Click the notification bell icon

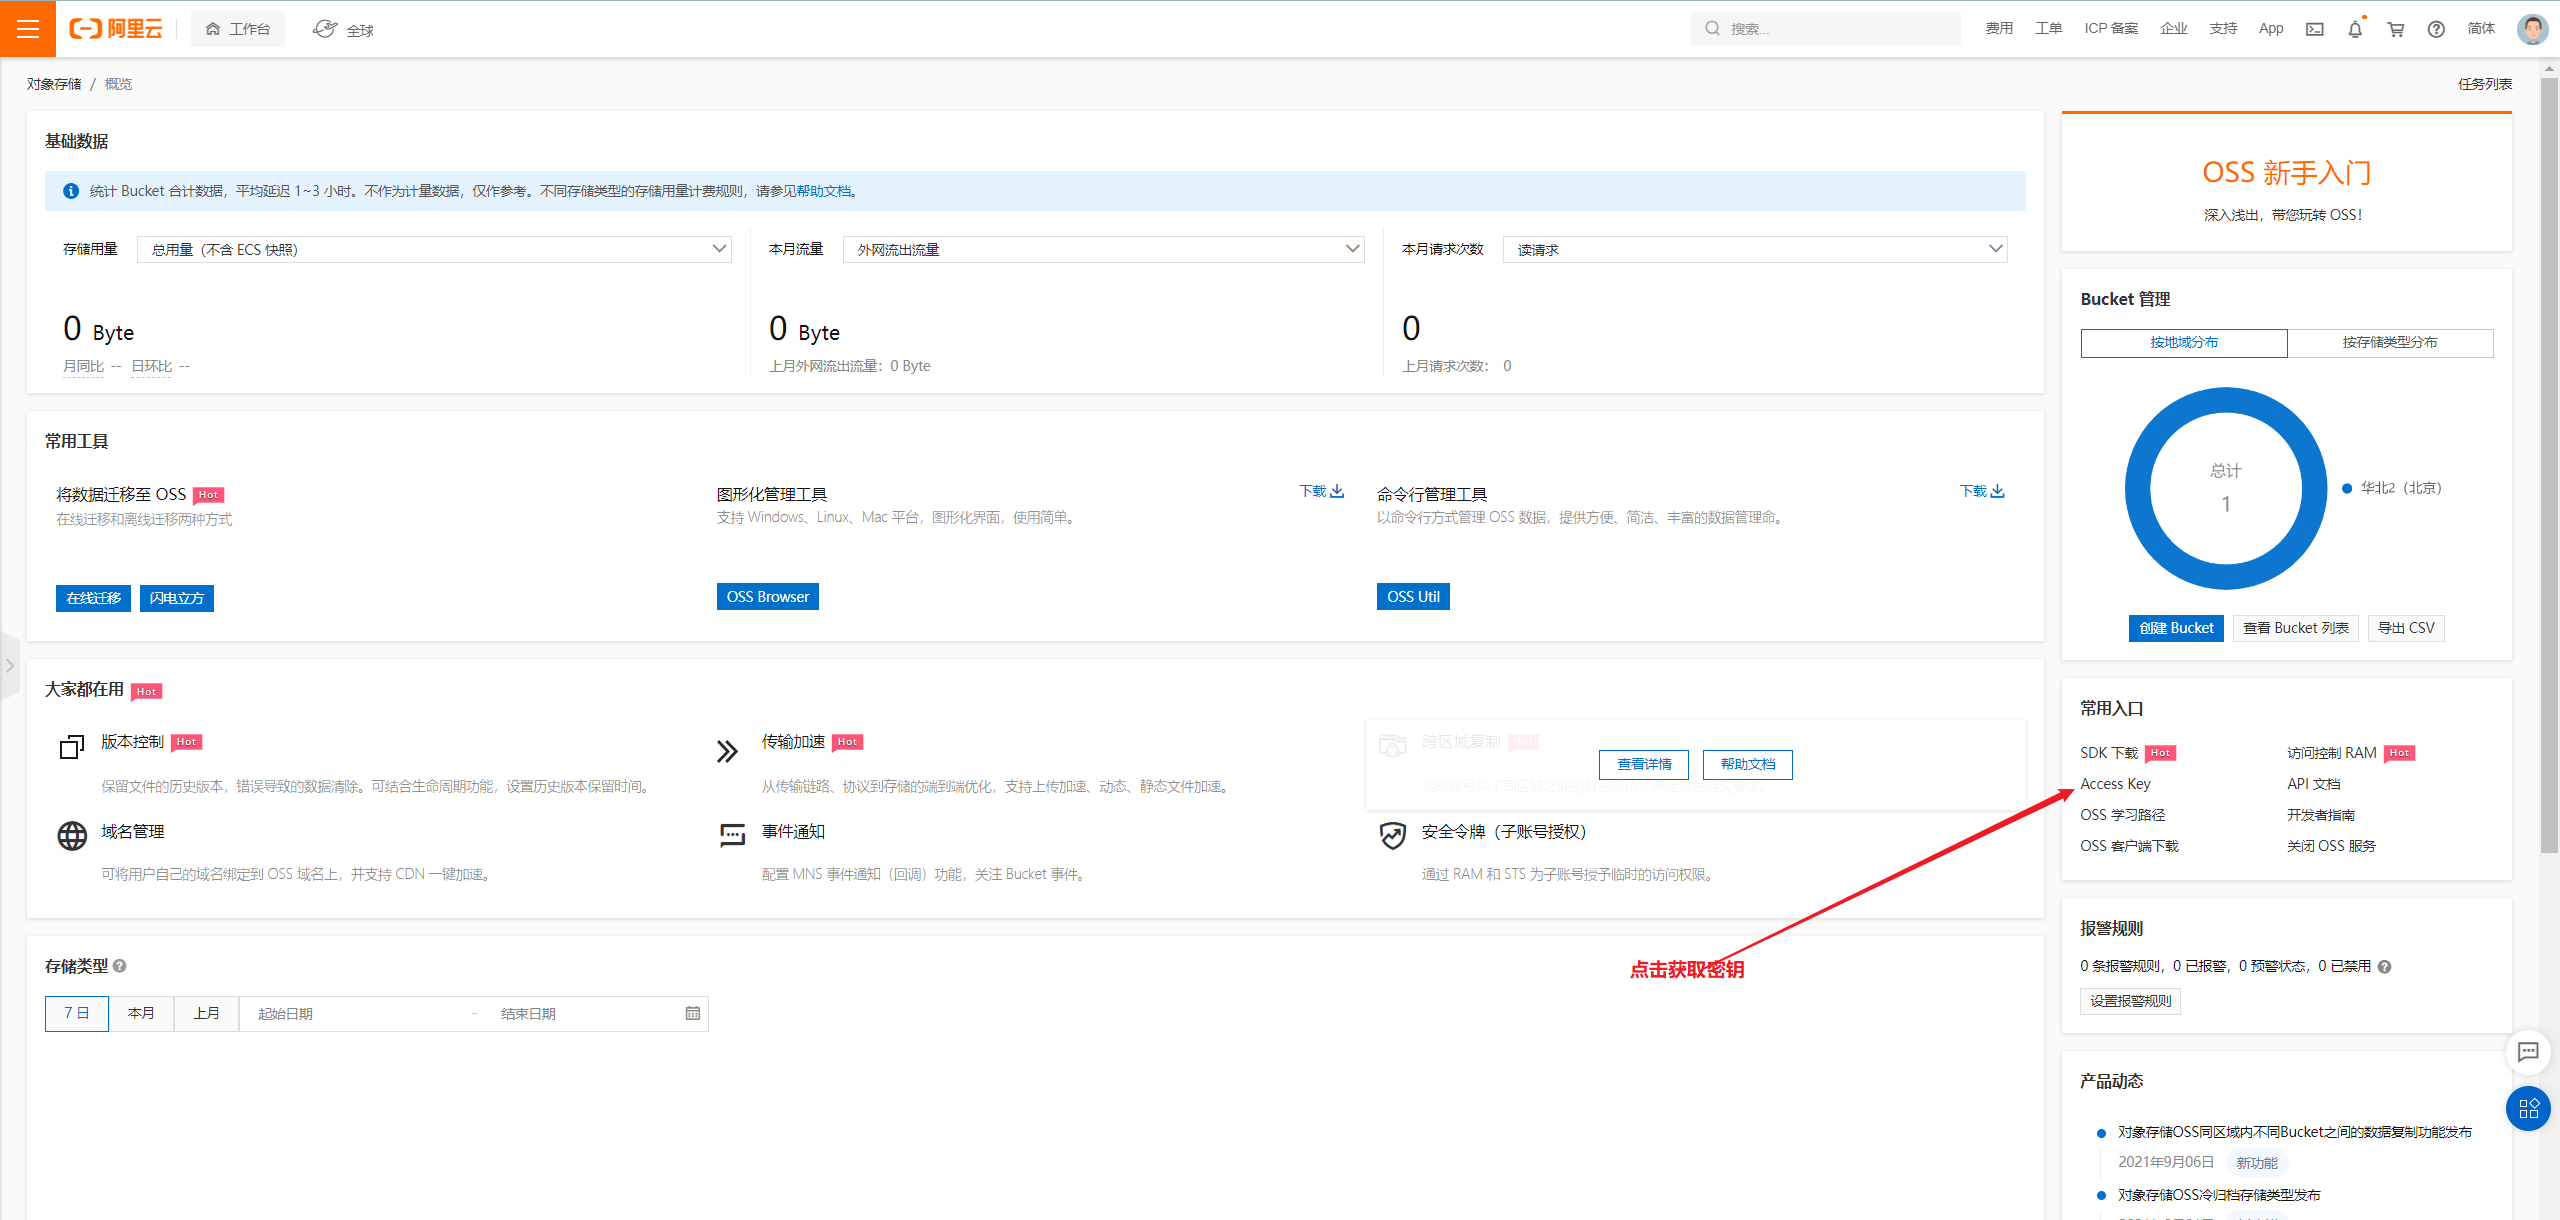tap(2355, 29)
